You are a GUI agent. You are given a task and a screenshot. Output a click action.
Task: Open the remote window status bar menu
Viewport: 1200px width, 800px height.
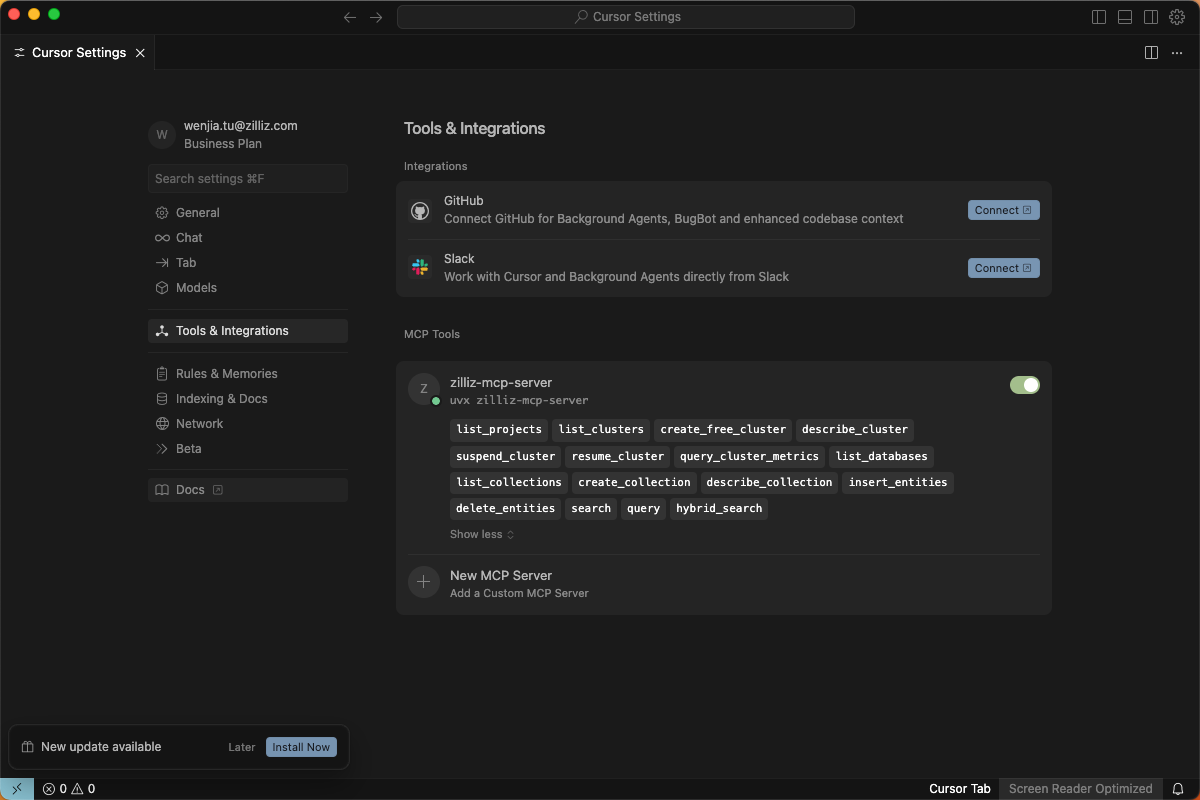click(16, 789)
